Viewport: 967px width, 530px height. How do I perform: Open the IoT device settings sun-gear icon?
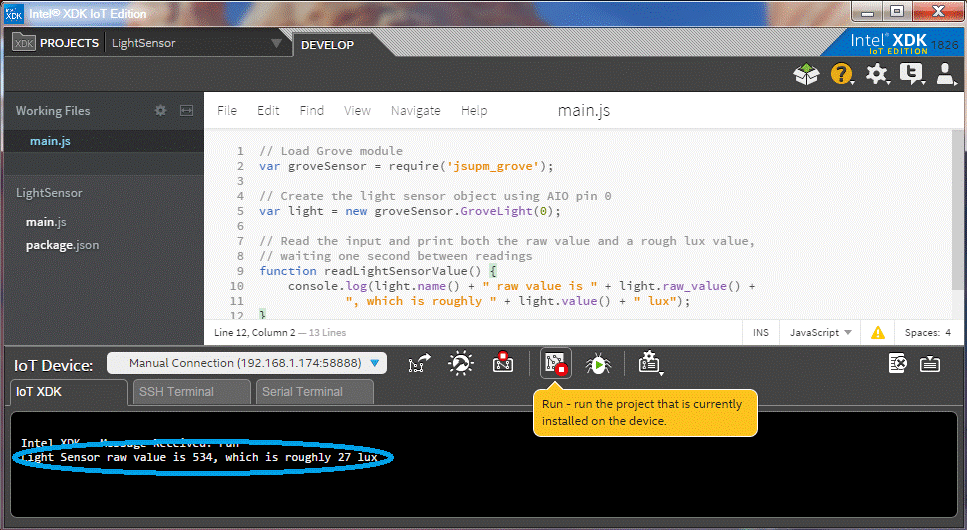pyautogui.click(x=461, y=363)
